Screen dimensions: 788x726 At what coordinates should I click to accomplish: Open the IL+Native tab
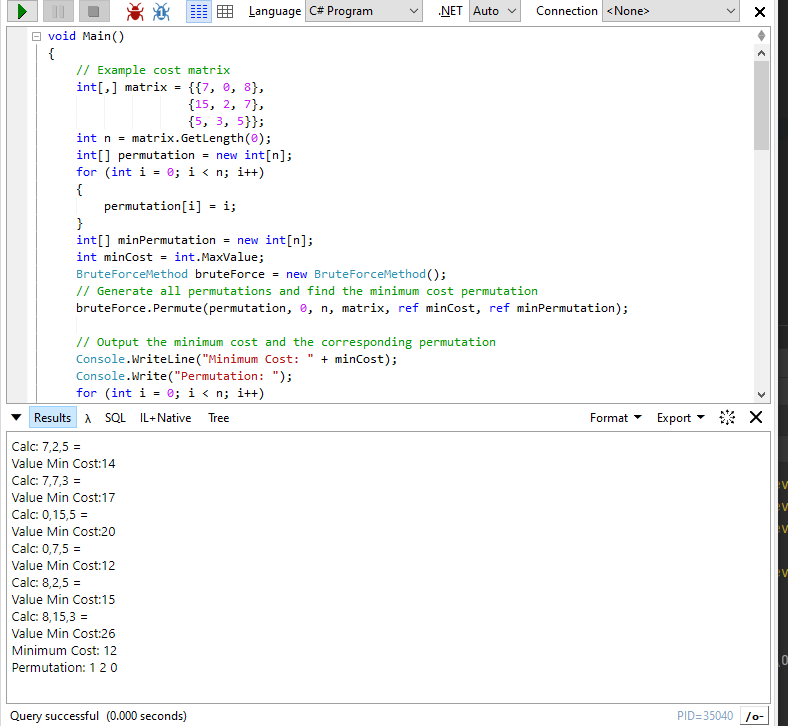[x=165, y=418]
